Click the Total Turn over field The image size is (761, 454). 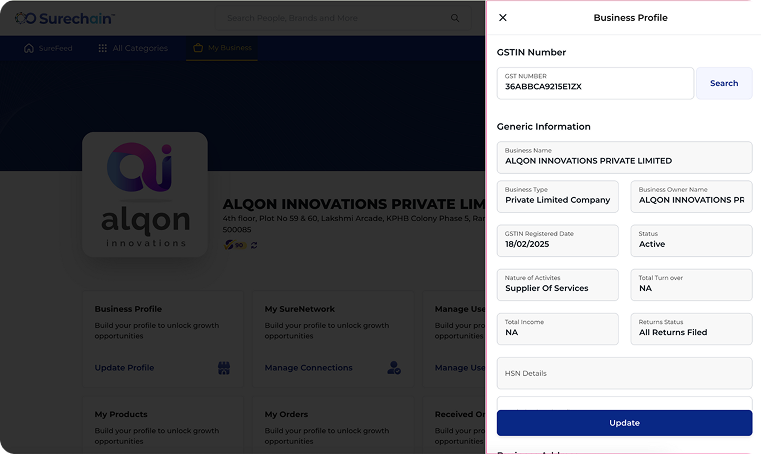pyautogui.click(x=691, y=285)
